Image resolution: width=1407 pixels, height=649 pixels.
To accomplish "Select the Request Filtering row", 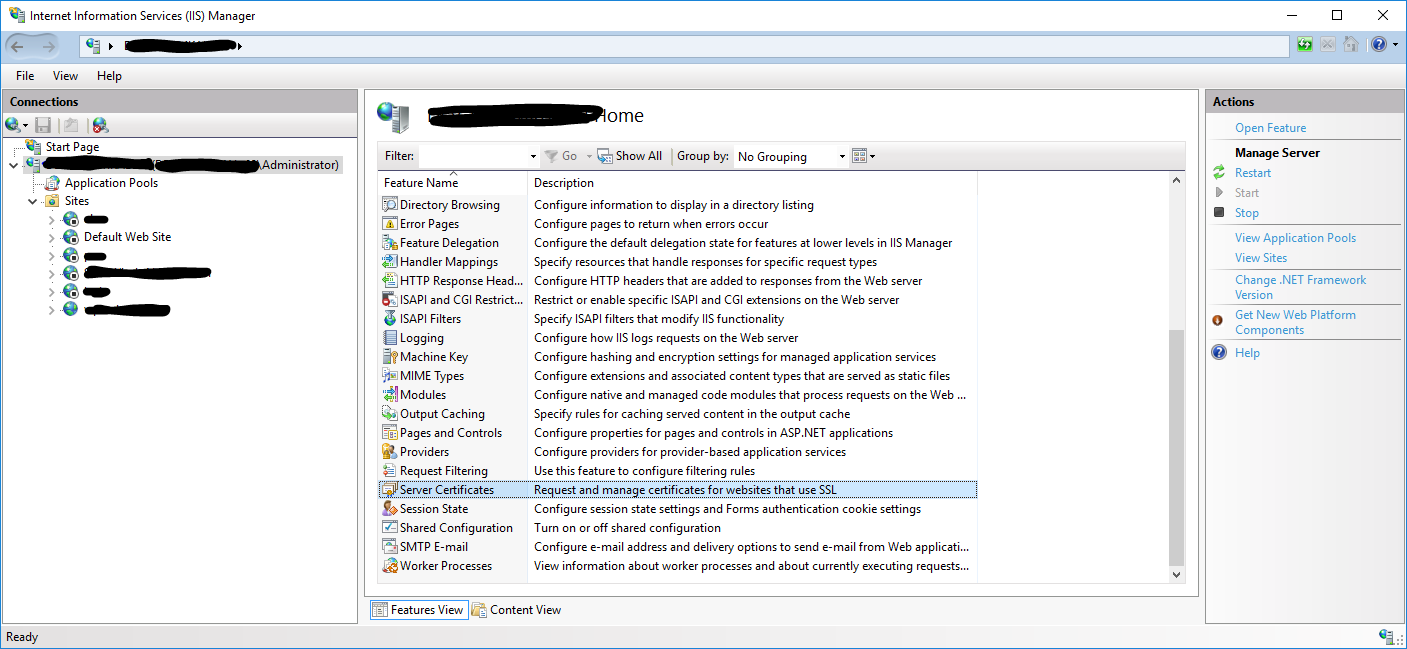I will click(678, 471).
